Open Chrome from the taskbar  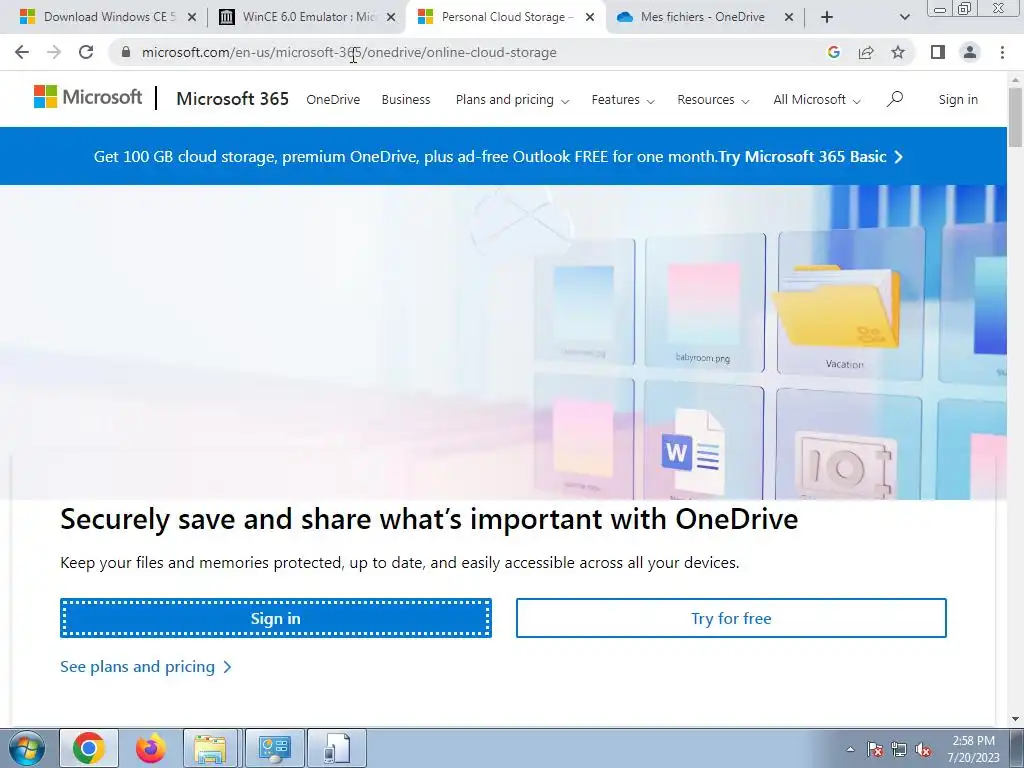pyautogui.click(x=89, y=748)
